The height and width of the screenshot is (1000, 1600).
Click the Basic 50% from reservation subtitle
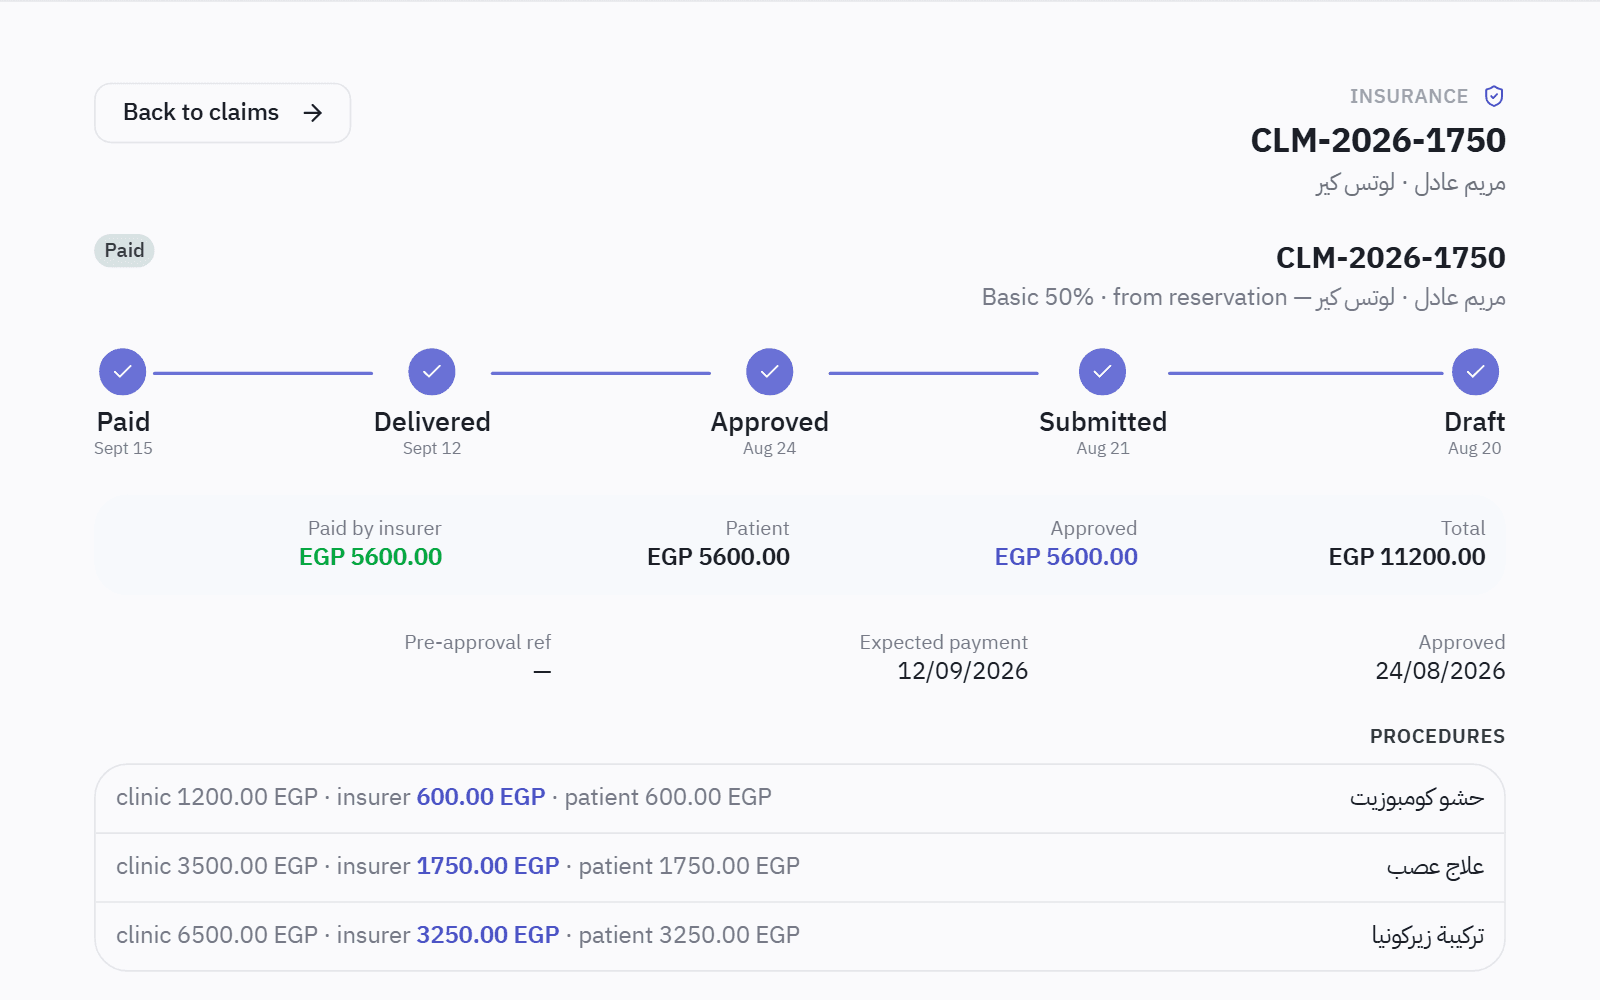[1243, 298]
